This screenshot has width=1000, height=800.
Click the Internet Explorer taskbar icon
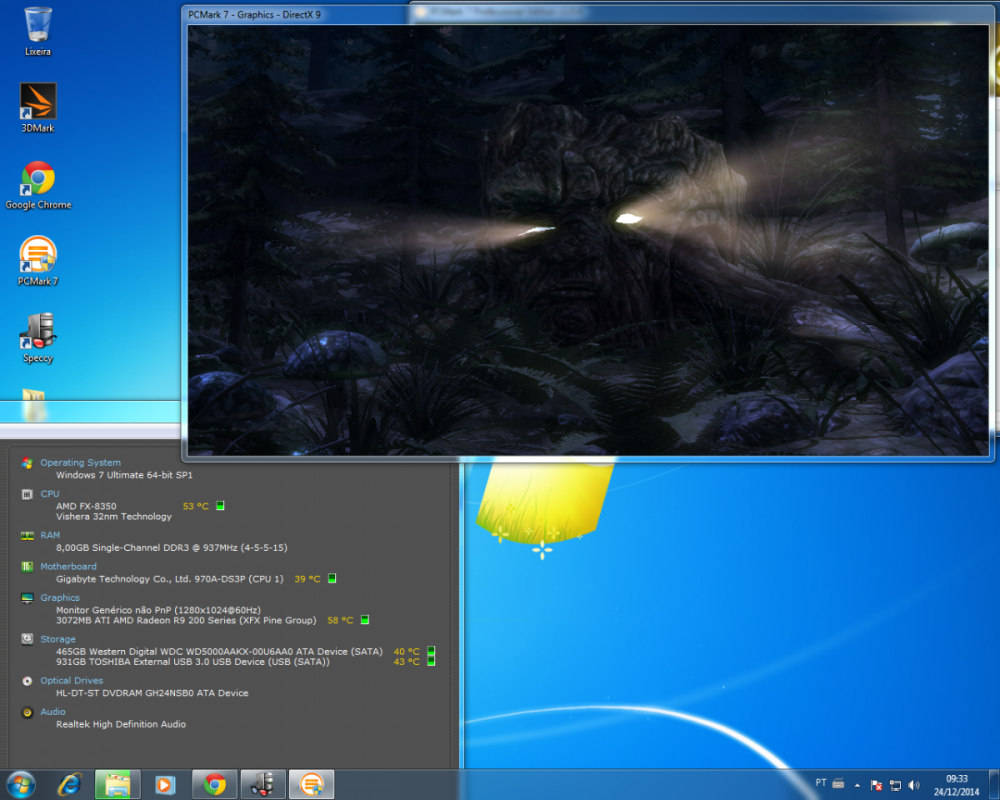[x=69, y=784]
